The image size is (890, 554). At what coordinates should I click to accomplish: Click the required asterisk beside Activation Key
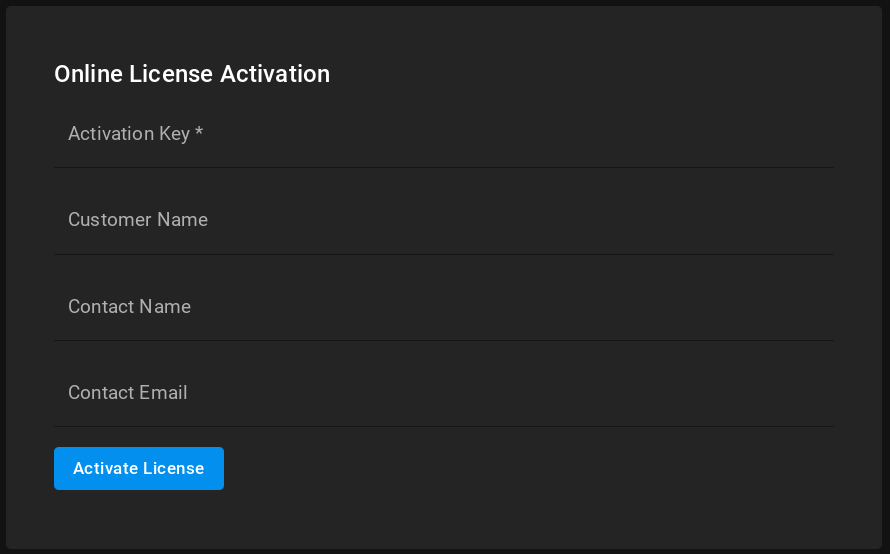click(x=200, y=133)
